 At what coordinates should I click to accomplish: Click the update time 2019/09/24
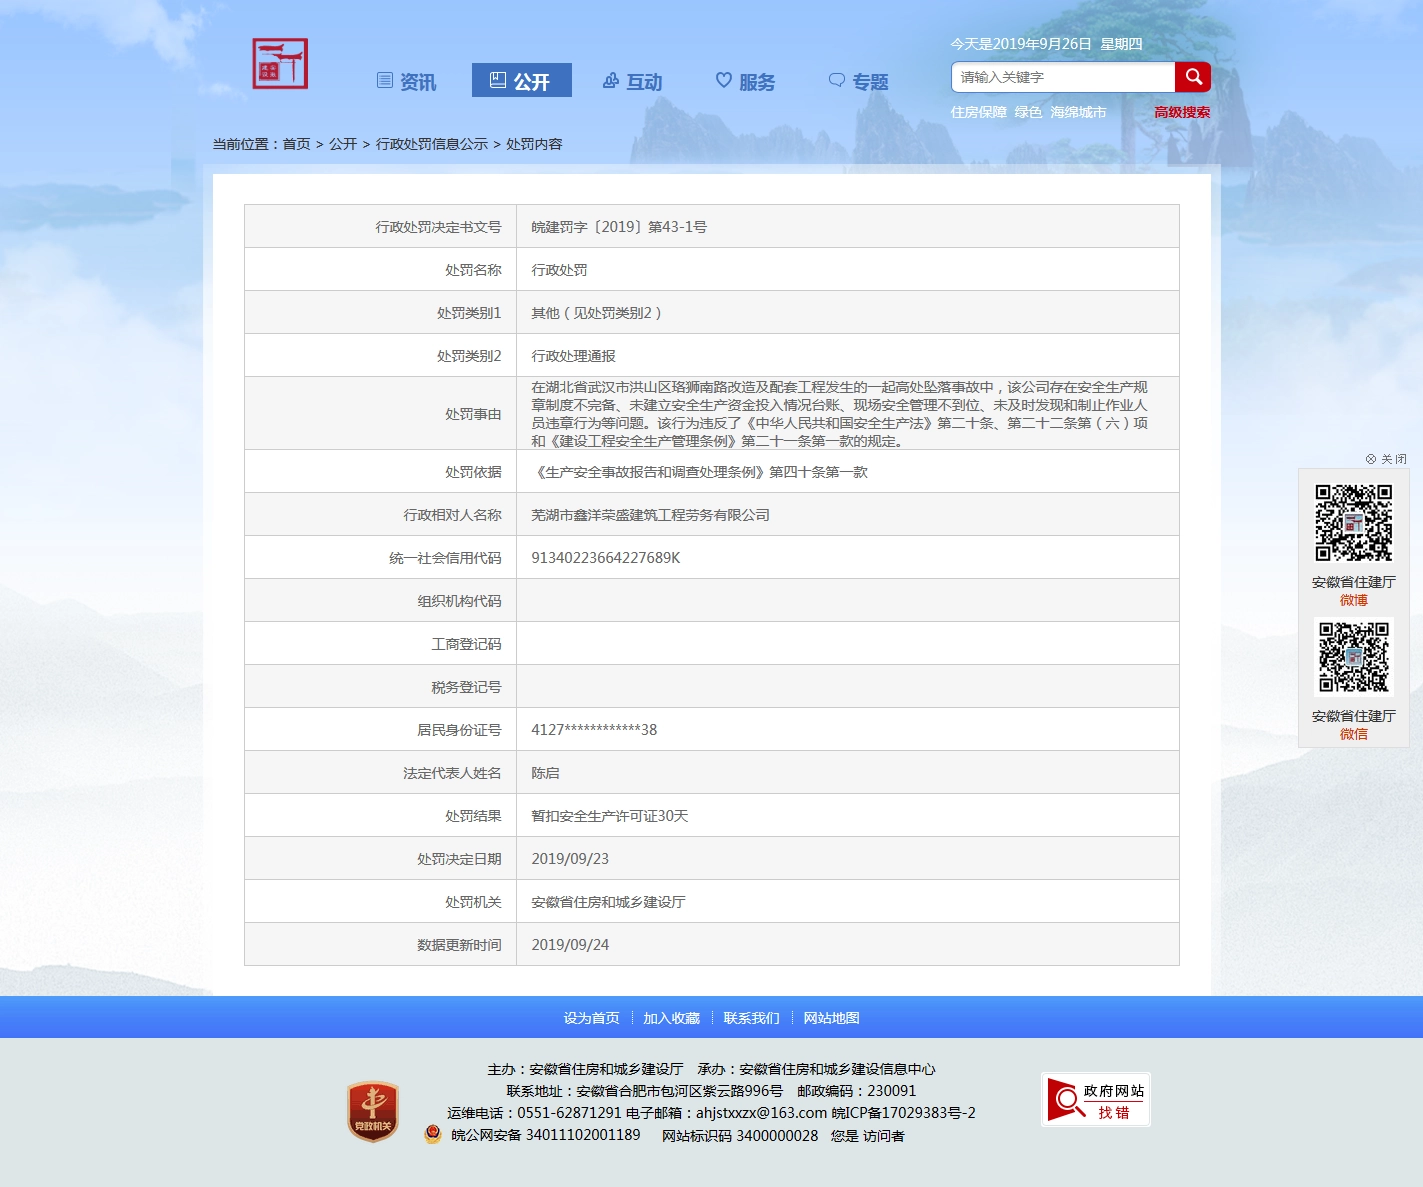tap(570, 945)
